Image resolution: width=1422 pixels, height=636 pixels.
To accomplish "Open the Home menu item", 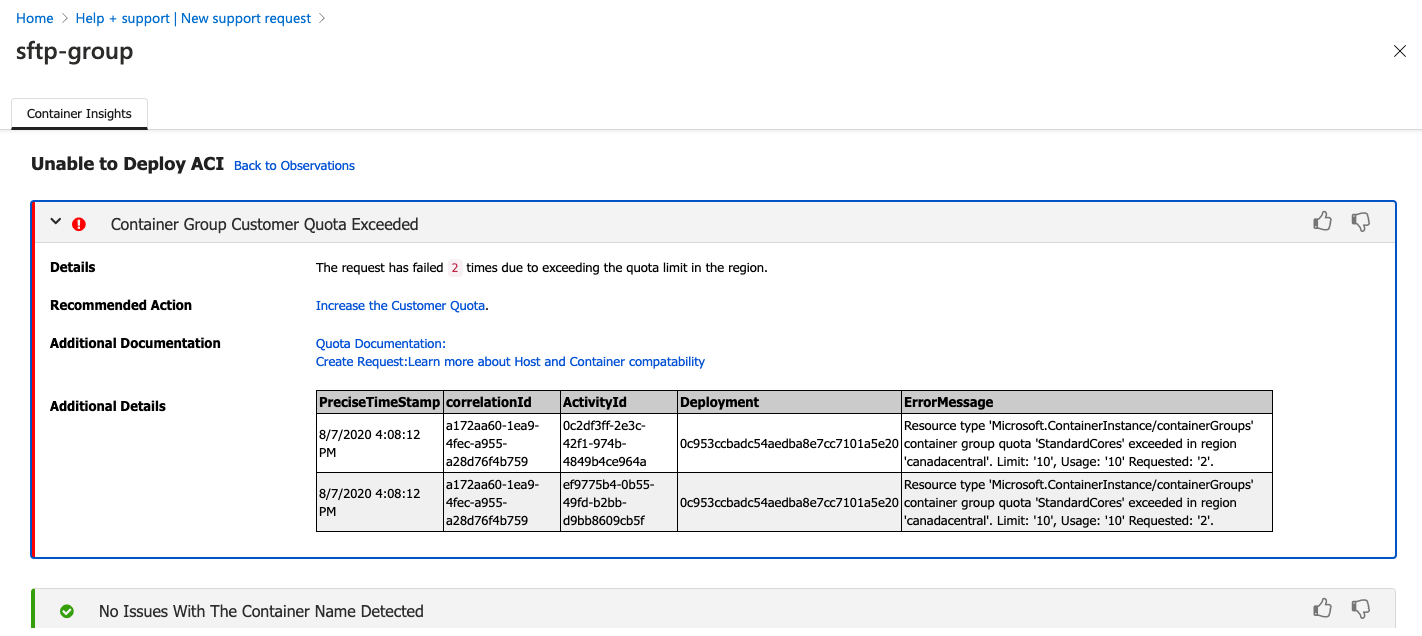I will pyautogui.click(x=35, y=18).
